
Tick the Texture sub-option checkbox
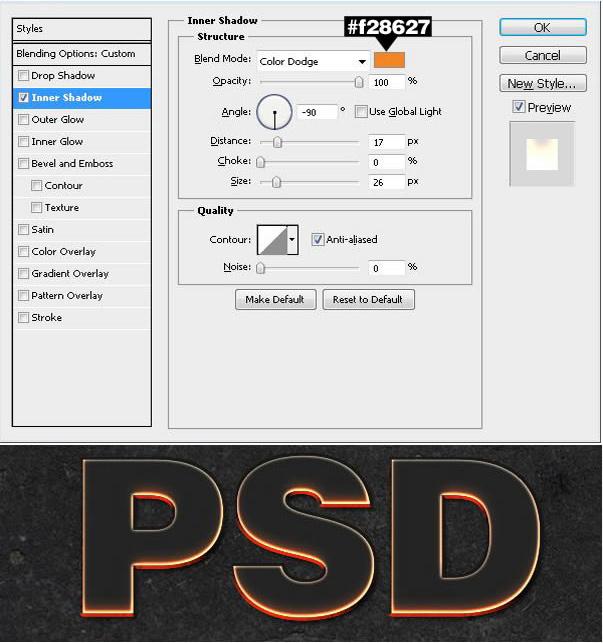click(x=37, y=207)
